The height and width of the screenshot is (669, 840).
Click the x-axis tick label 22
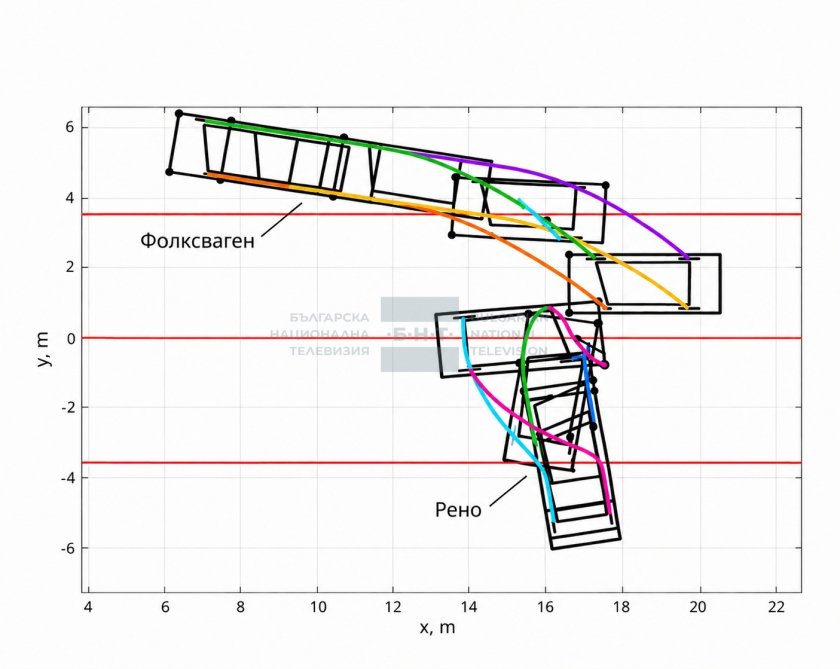pos(776,607)
